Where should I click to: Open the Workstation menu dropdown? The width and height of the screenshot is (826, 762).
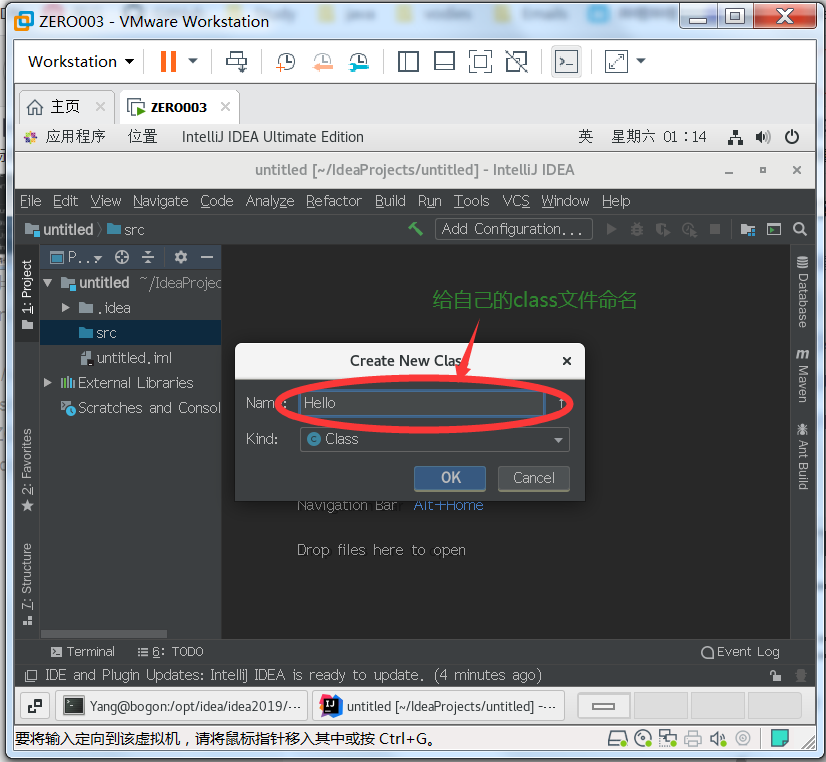(x=81, y=62)
